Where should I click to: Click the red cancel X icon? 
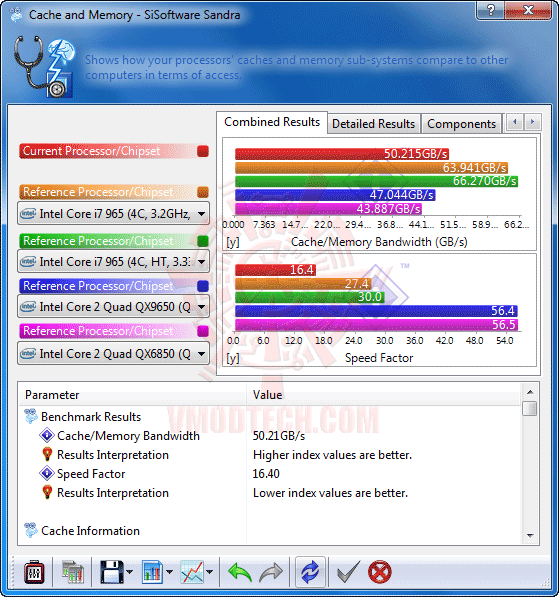[380, 571]
